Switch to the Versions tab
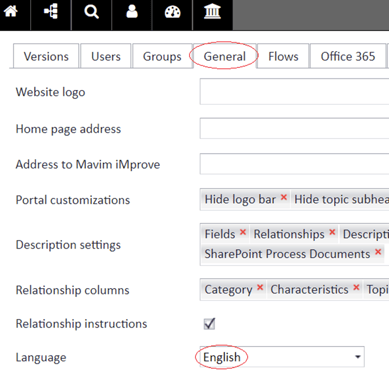389x385 pixels. [x=46, y=56]
